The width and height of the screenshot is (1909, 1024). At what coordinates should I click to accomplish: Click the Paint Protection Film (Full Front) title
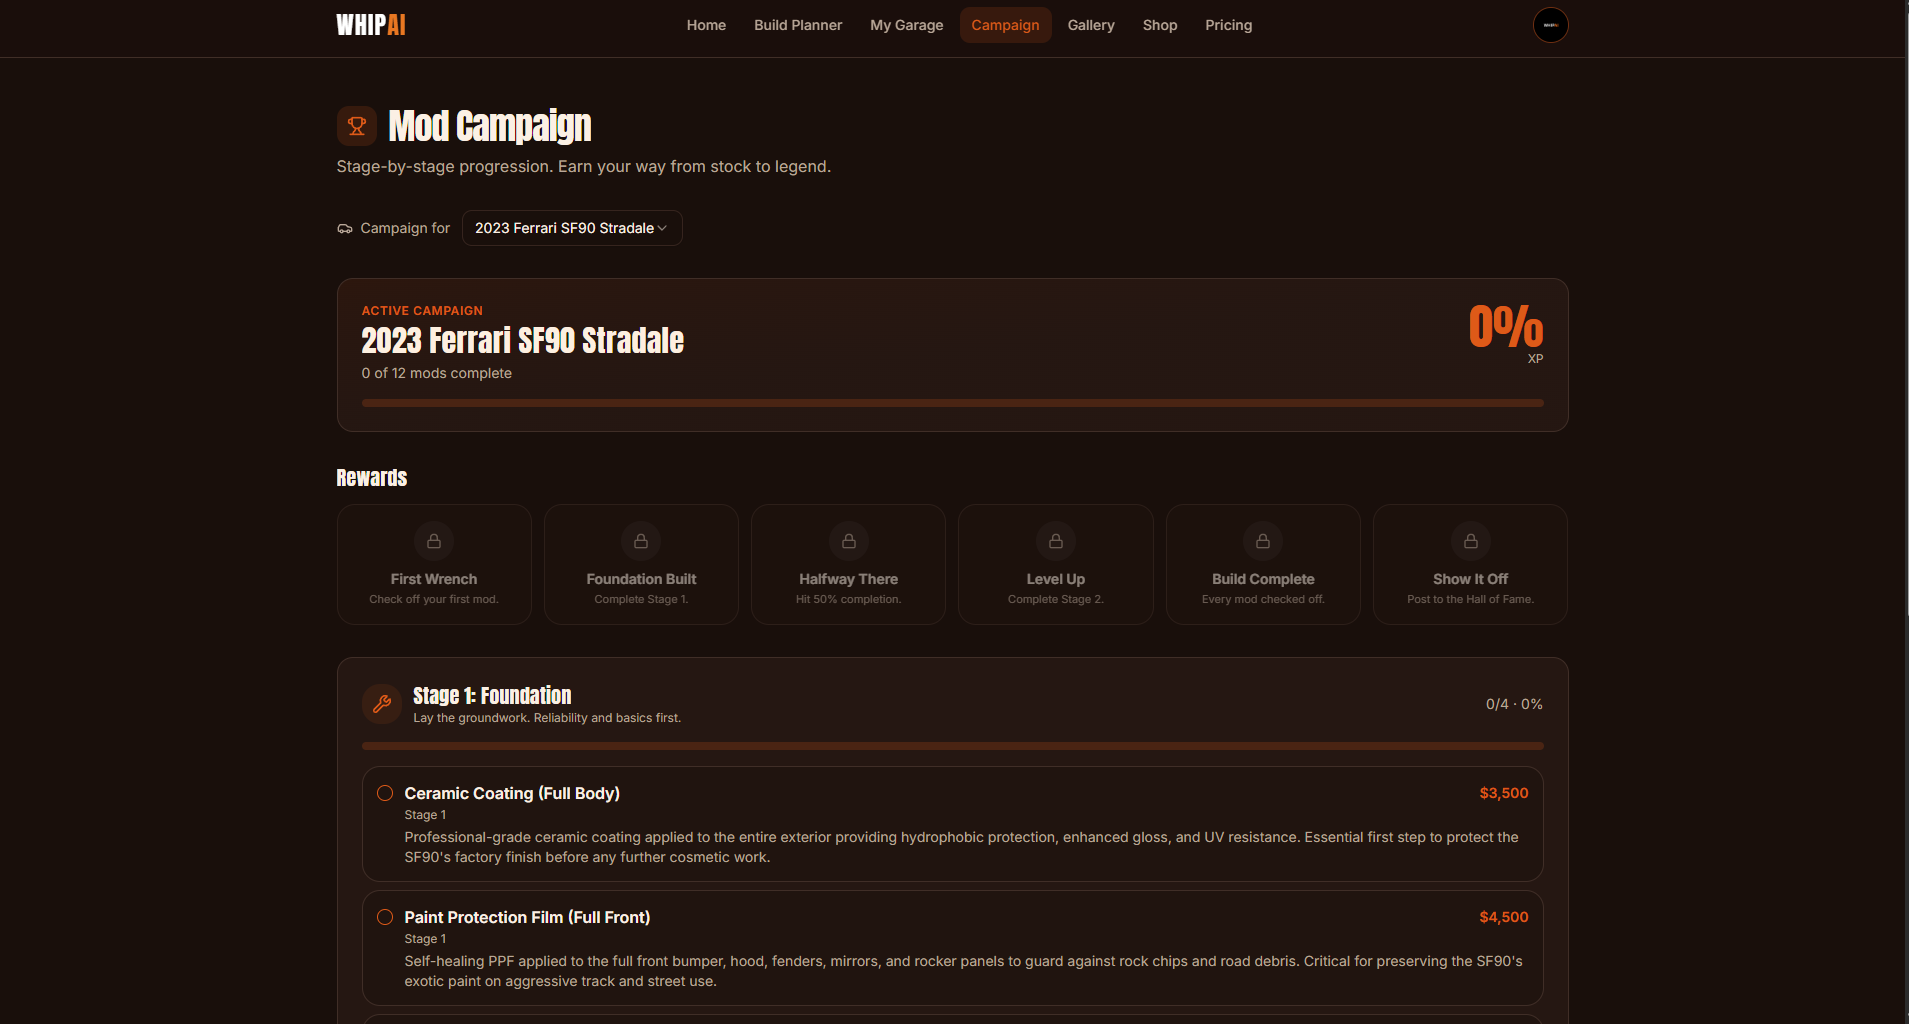527,917
